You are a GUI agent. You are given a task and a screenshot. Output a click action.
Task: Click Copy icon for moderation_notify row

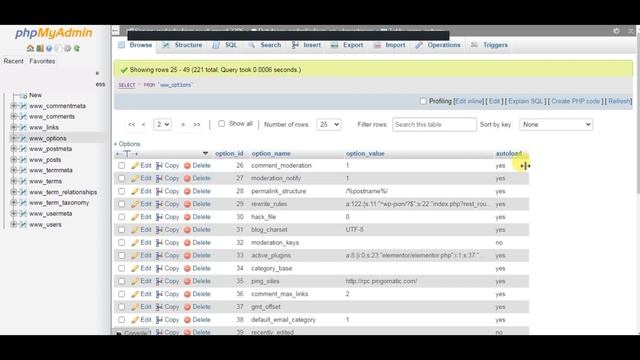(159, 178)
